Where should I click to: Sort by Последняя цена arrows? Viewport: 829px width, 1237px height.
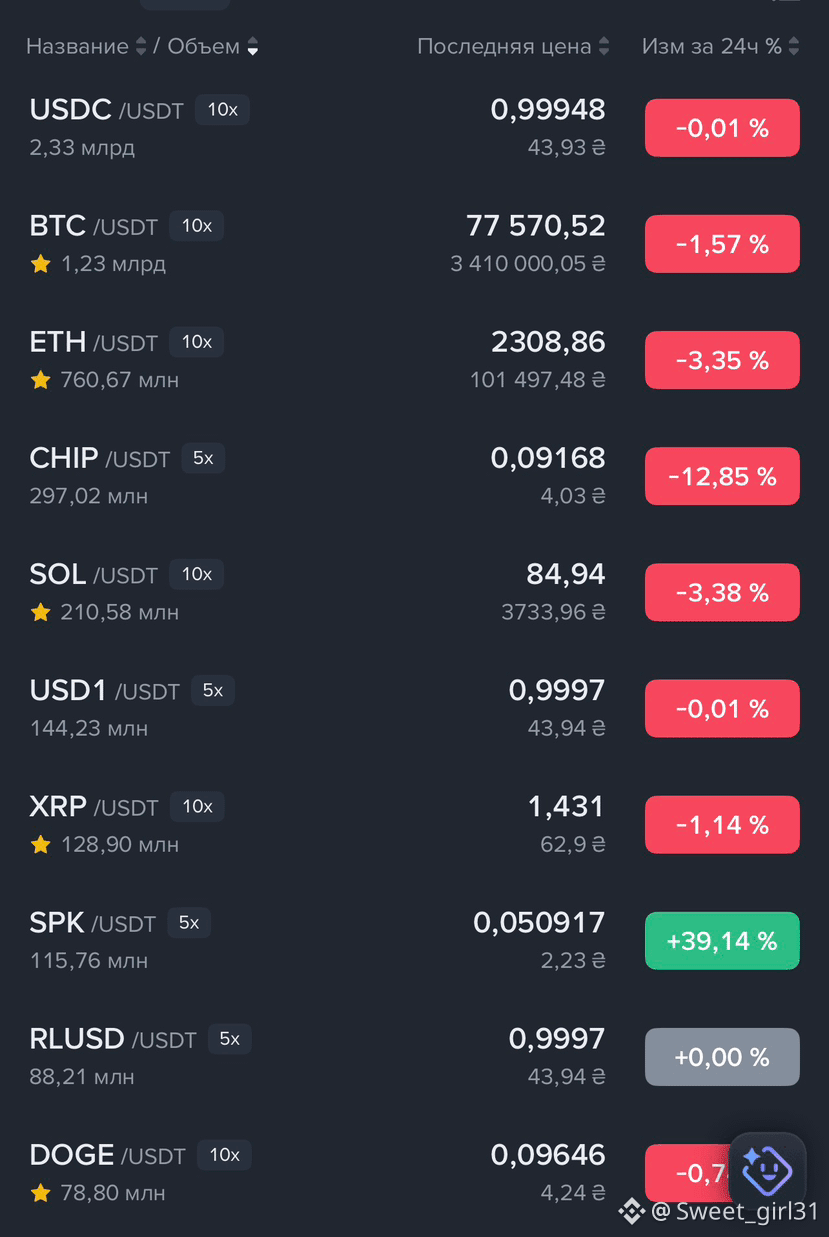(604, 46)
